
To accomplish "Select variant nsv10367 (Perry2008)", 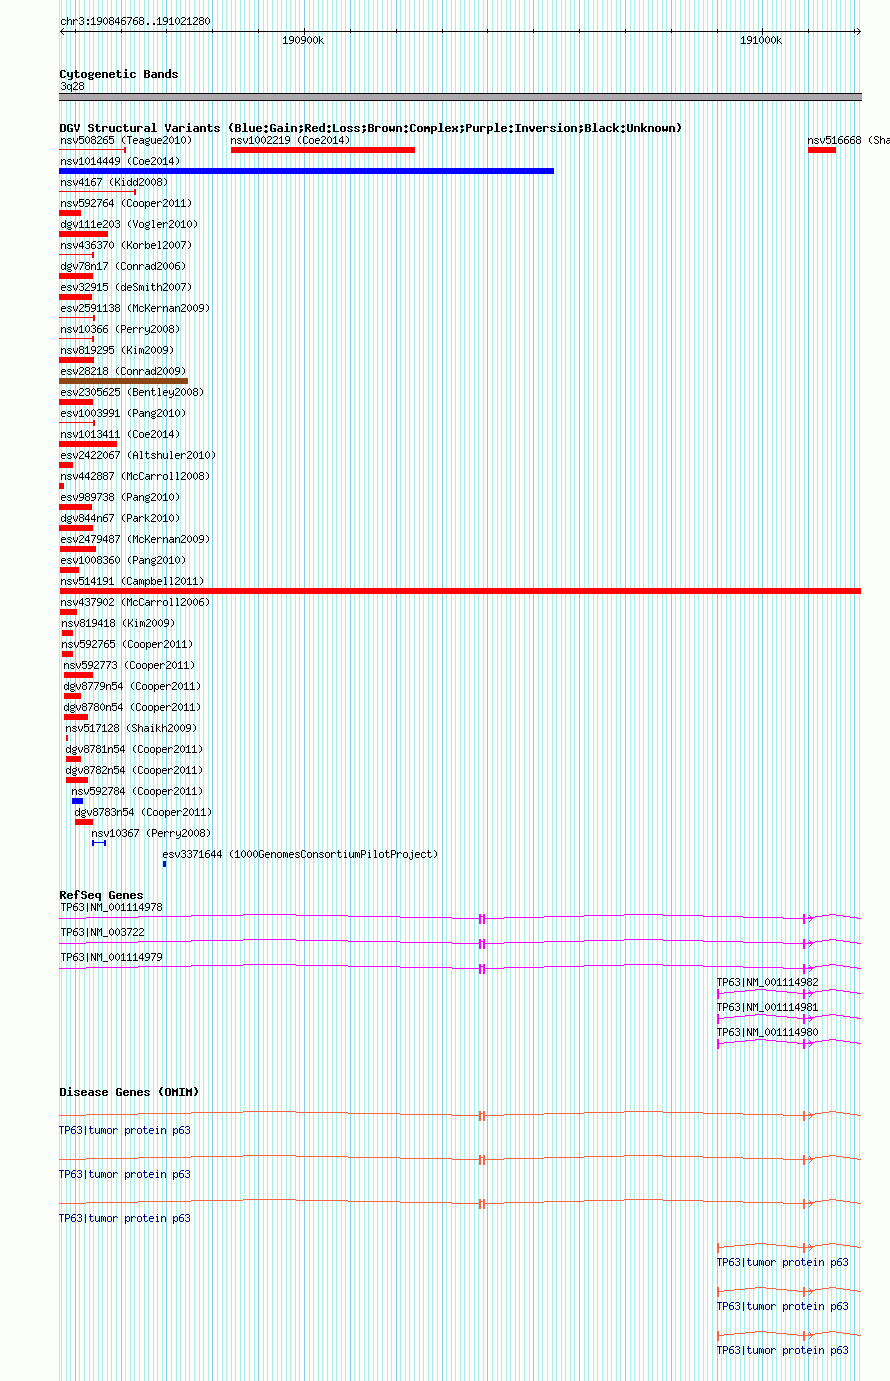I will [152, 833].
